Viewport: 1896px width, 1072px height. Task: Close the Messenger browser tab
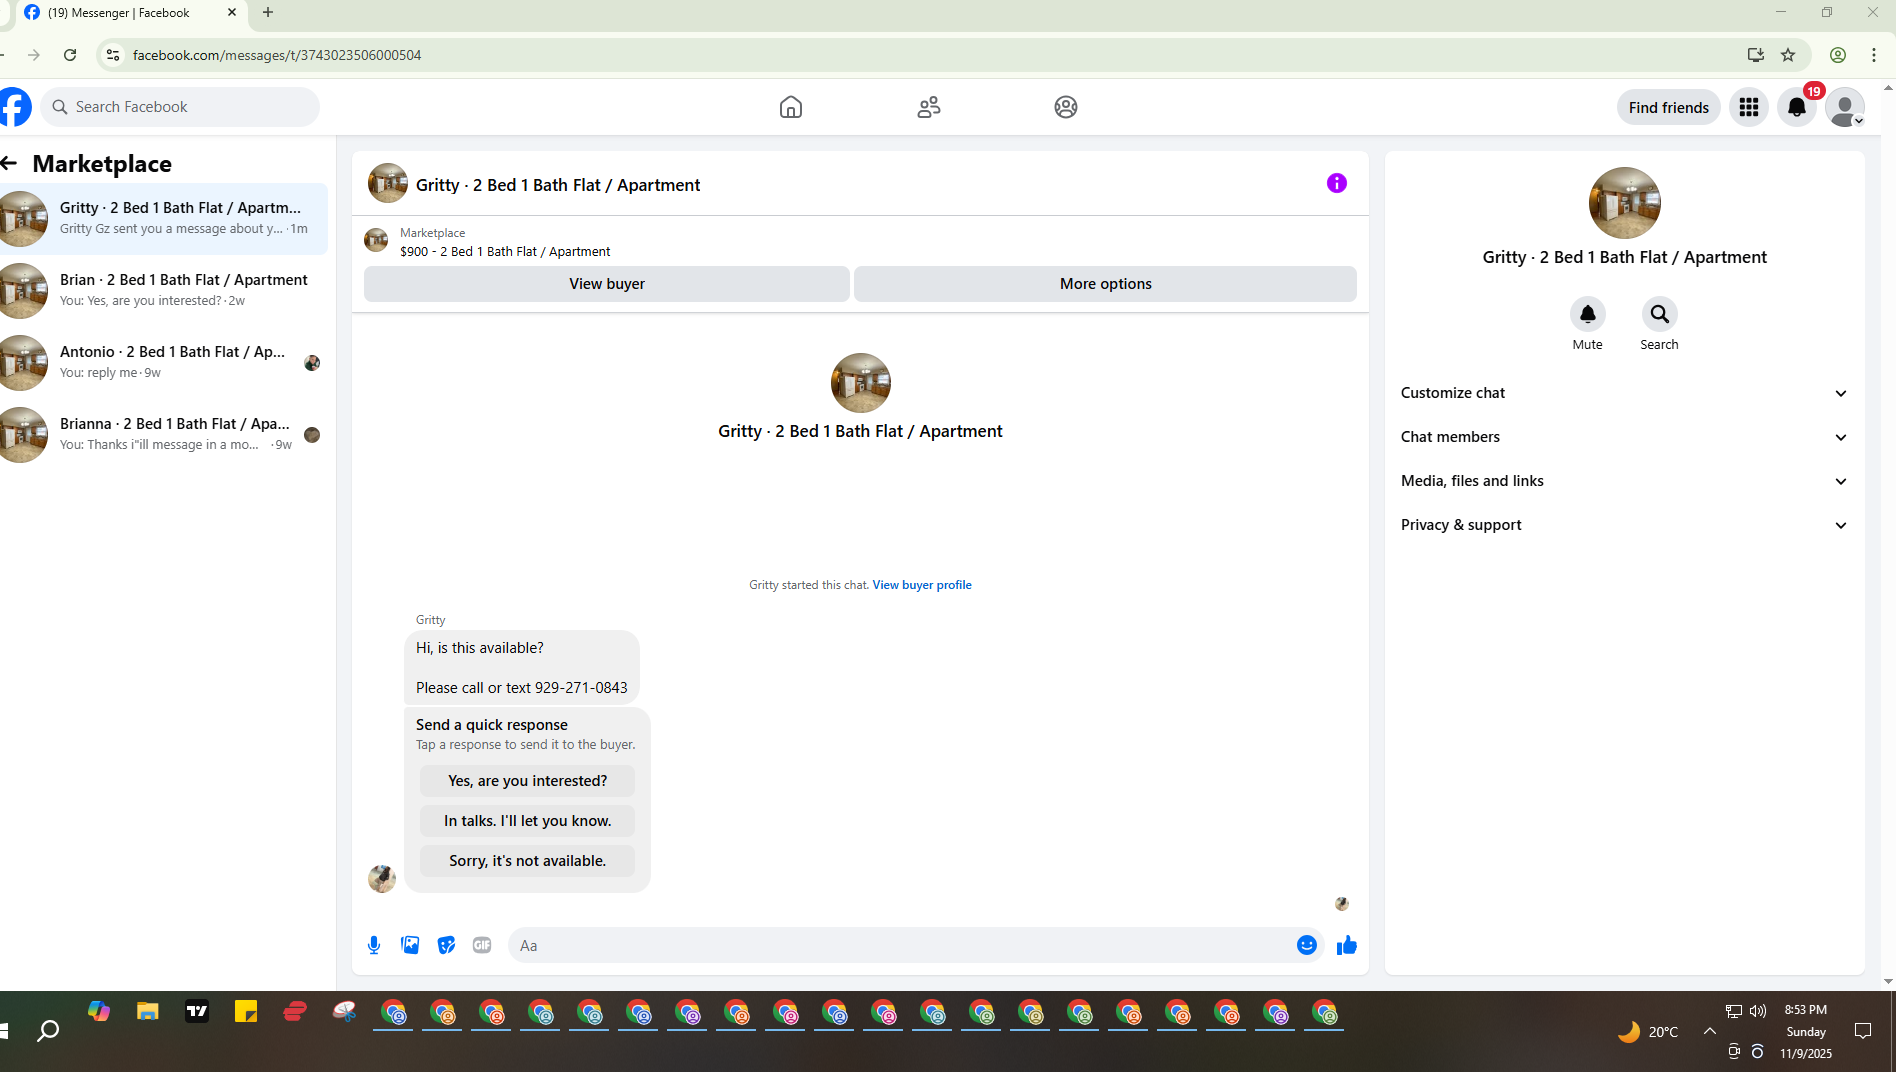(x=232, y=13)
